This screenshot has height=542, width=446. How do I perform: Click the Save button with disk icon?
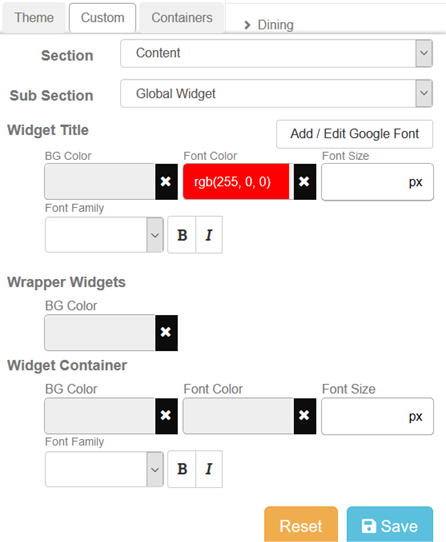point(390,525)
